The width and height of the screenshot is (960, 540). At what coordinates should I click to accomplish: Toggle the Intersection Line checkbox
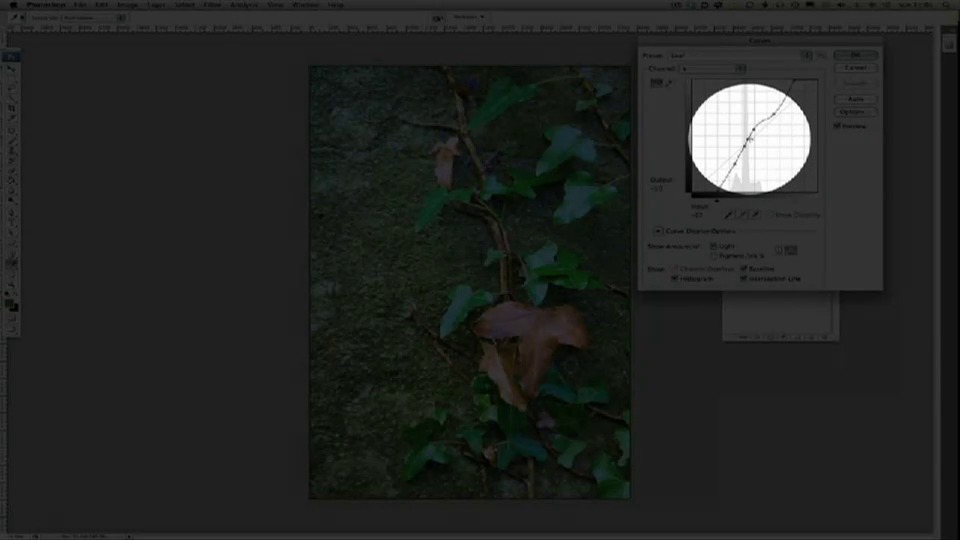pos(743,278)
